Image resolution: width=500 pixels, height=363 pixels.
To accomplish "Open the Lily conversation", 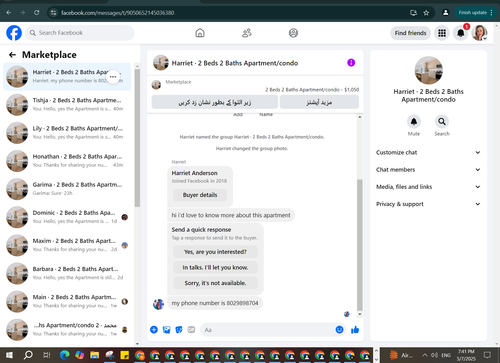I will [x=67, y=133].
